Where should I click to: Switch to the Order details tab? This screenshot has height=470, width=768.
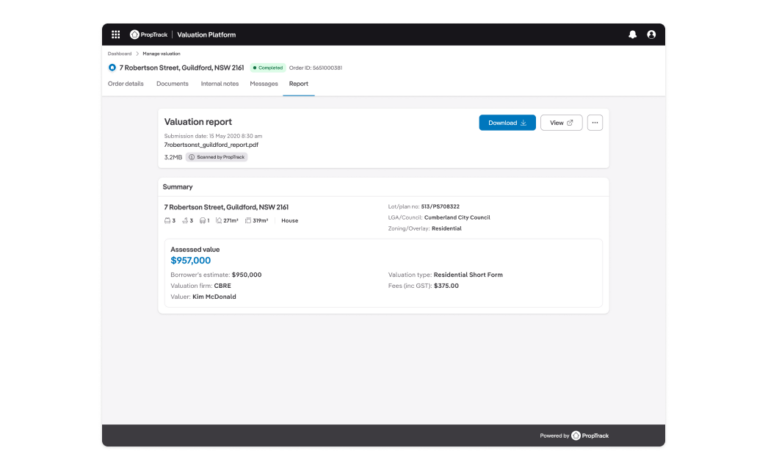tap(126, 84)
